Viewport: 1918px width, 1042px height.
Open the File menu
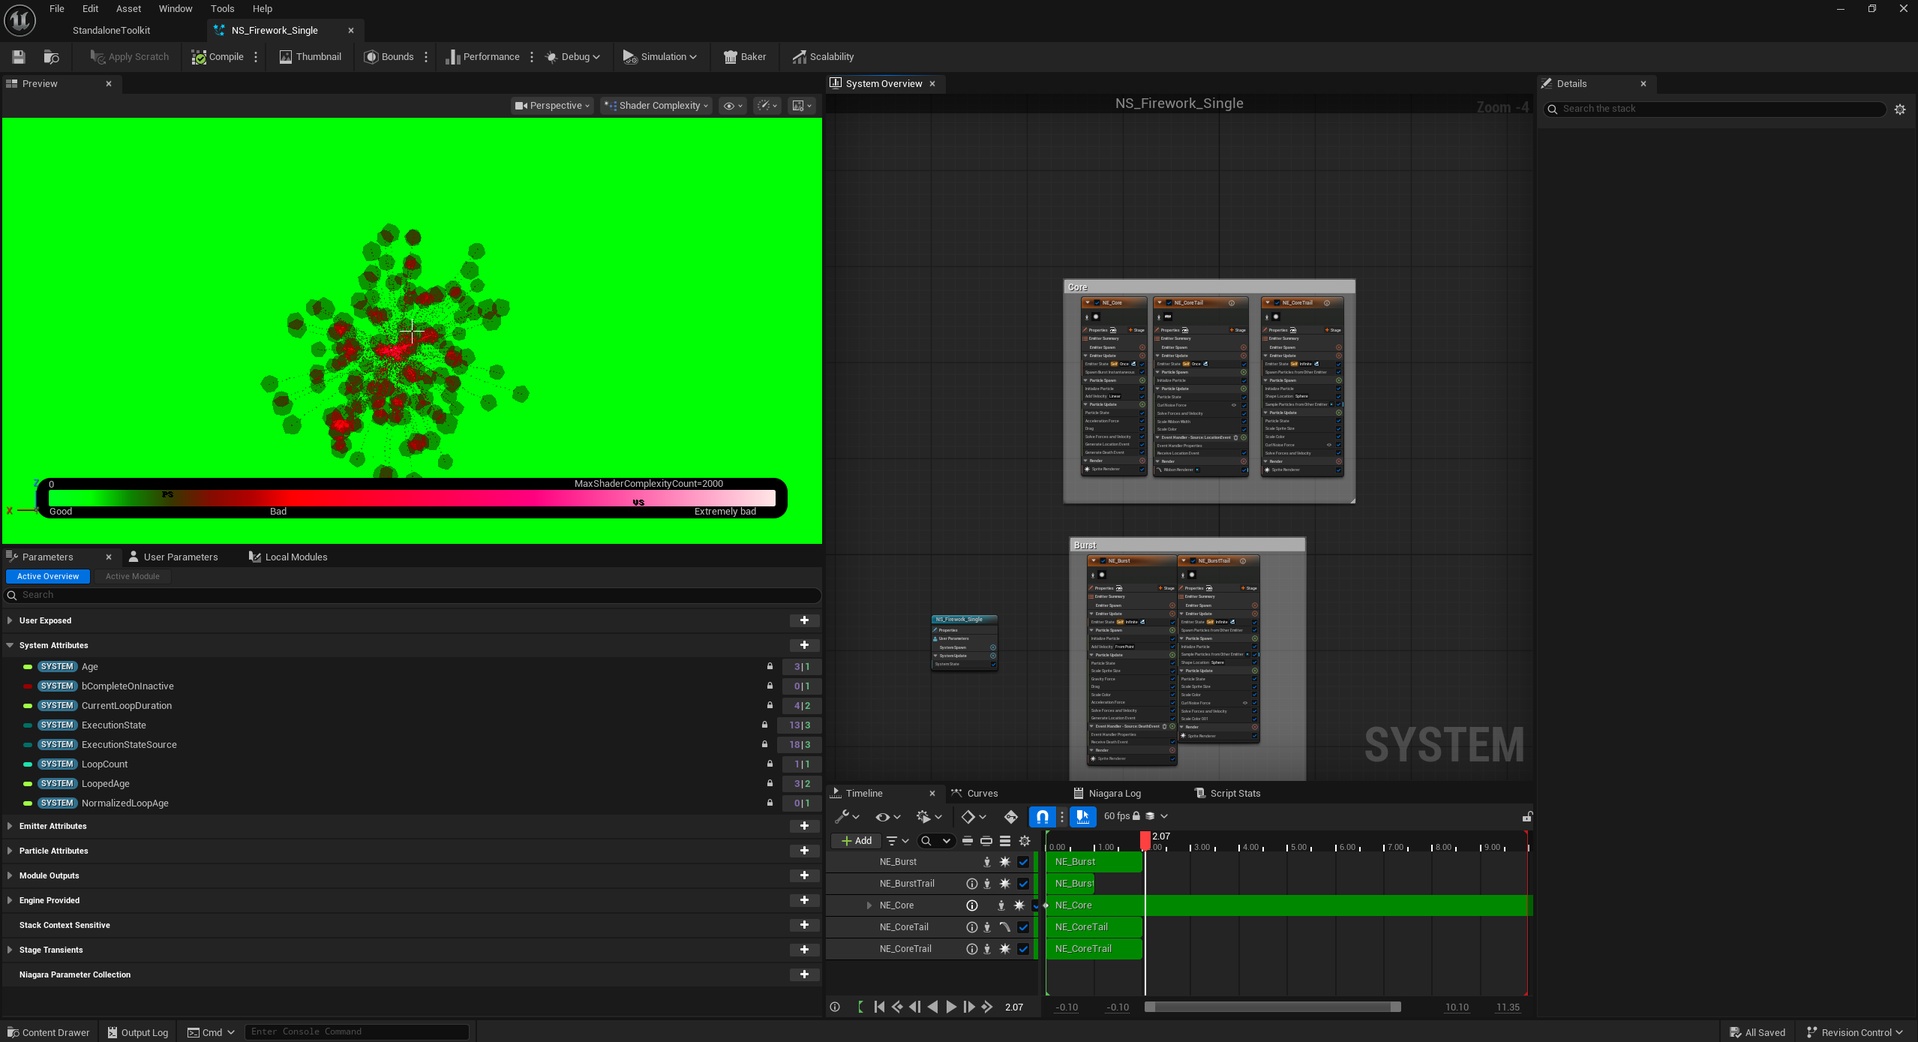pyautogui.click(x=57, y=9)
